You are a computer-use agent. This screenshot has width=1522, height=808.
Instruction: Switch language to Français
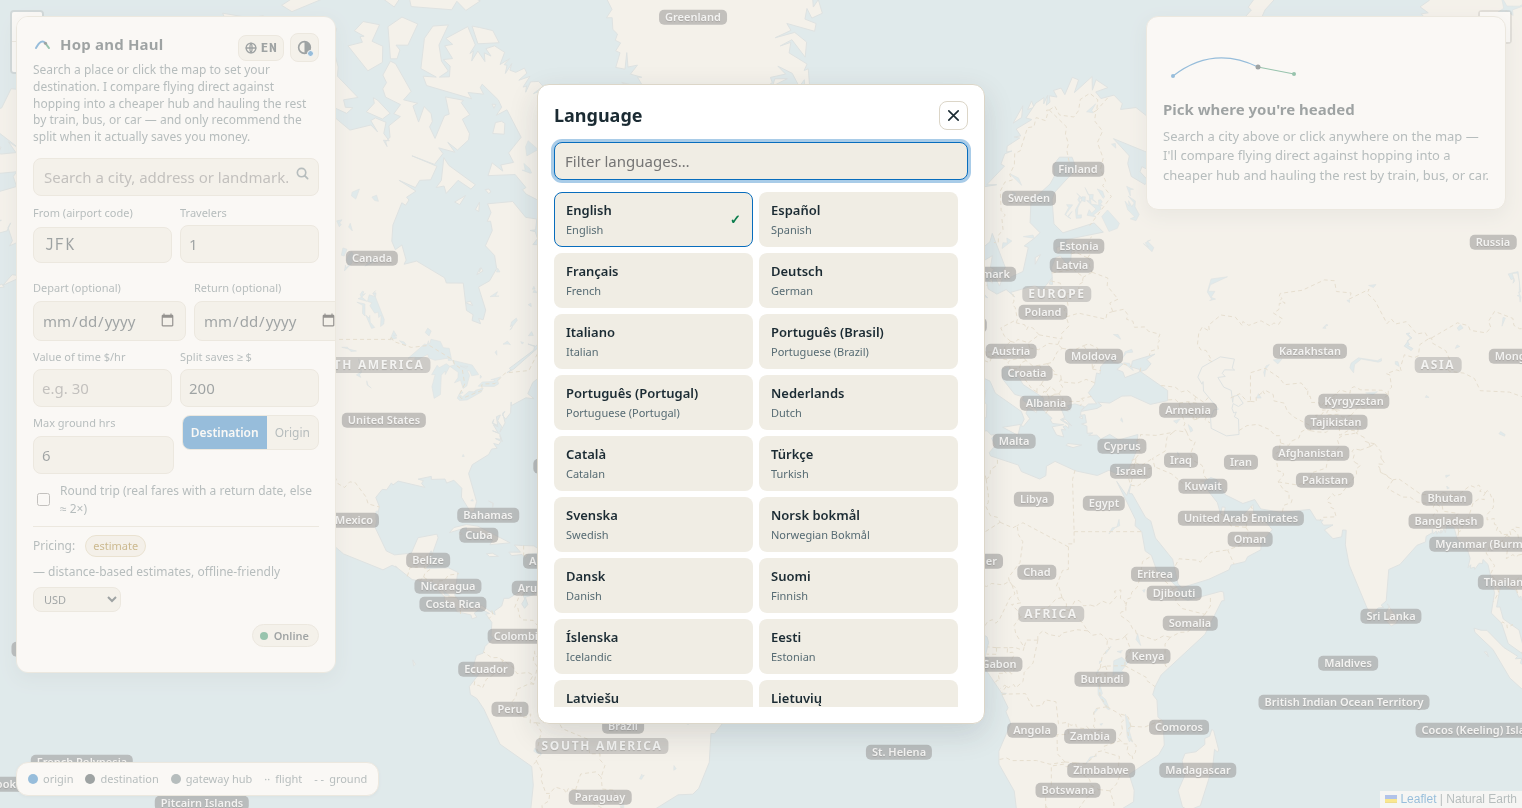[x=653, y=280]
